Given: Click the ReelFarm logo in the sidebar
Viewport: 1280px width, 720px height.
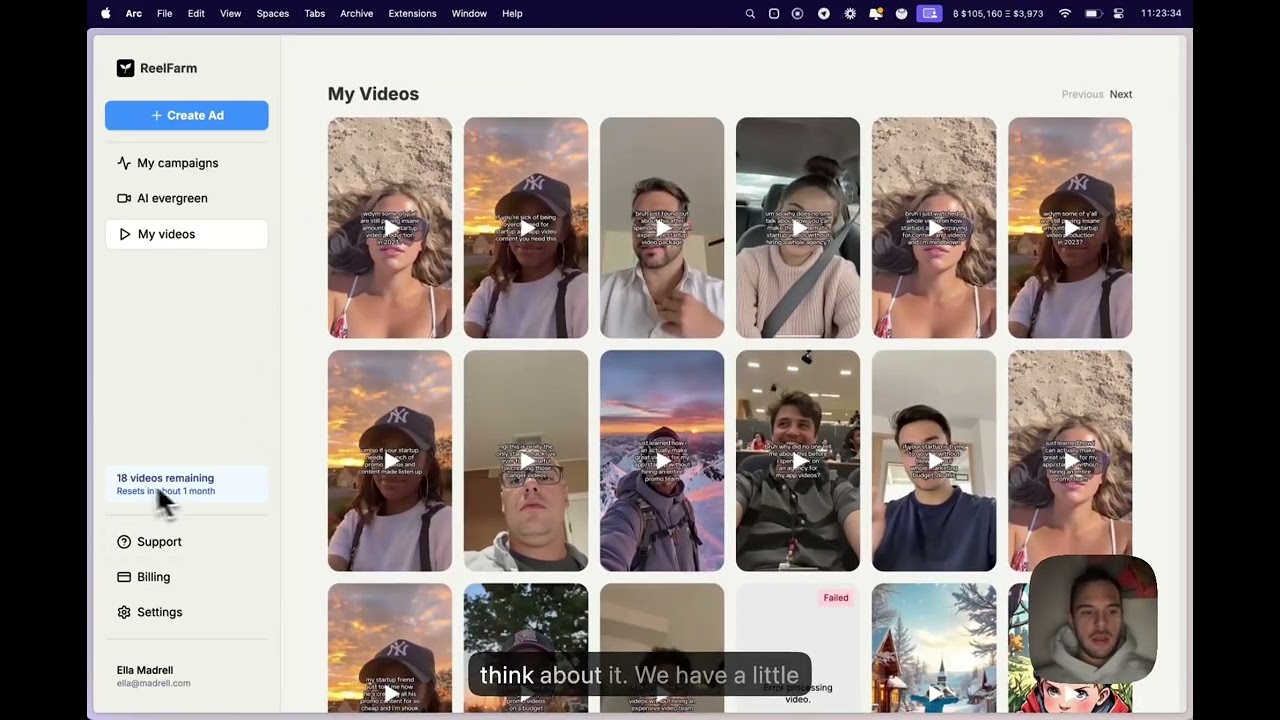Looking at the screenshot, I should coord(157,68).
